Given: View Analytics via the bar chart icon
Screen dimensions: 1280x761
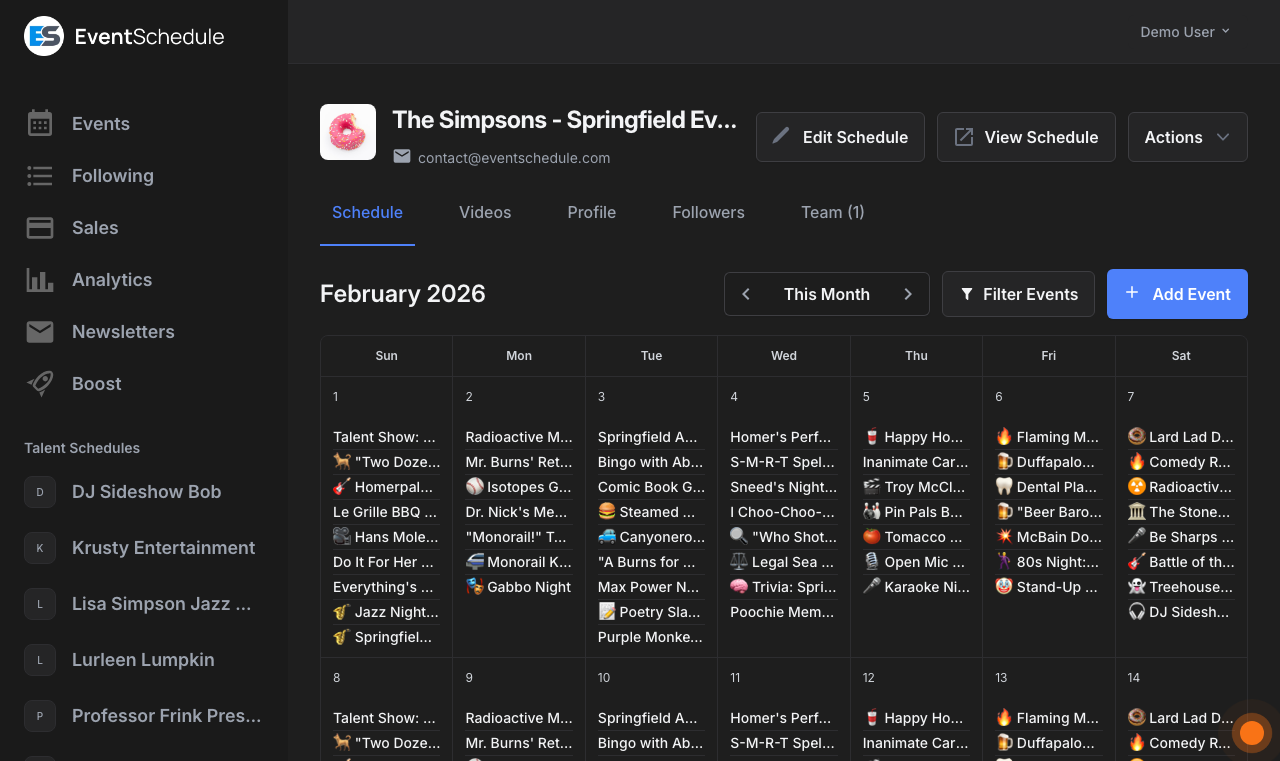Looking at the screenshot, I should [39, 279].
